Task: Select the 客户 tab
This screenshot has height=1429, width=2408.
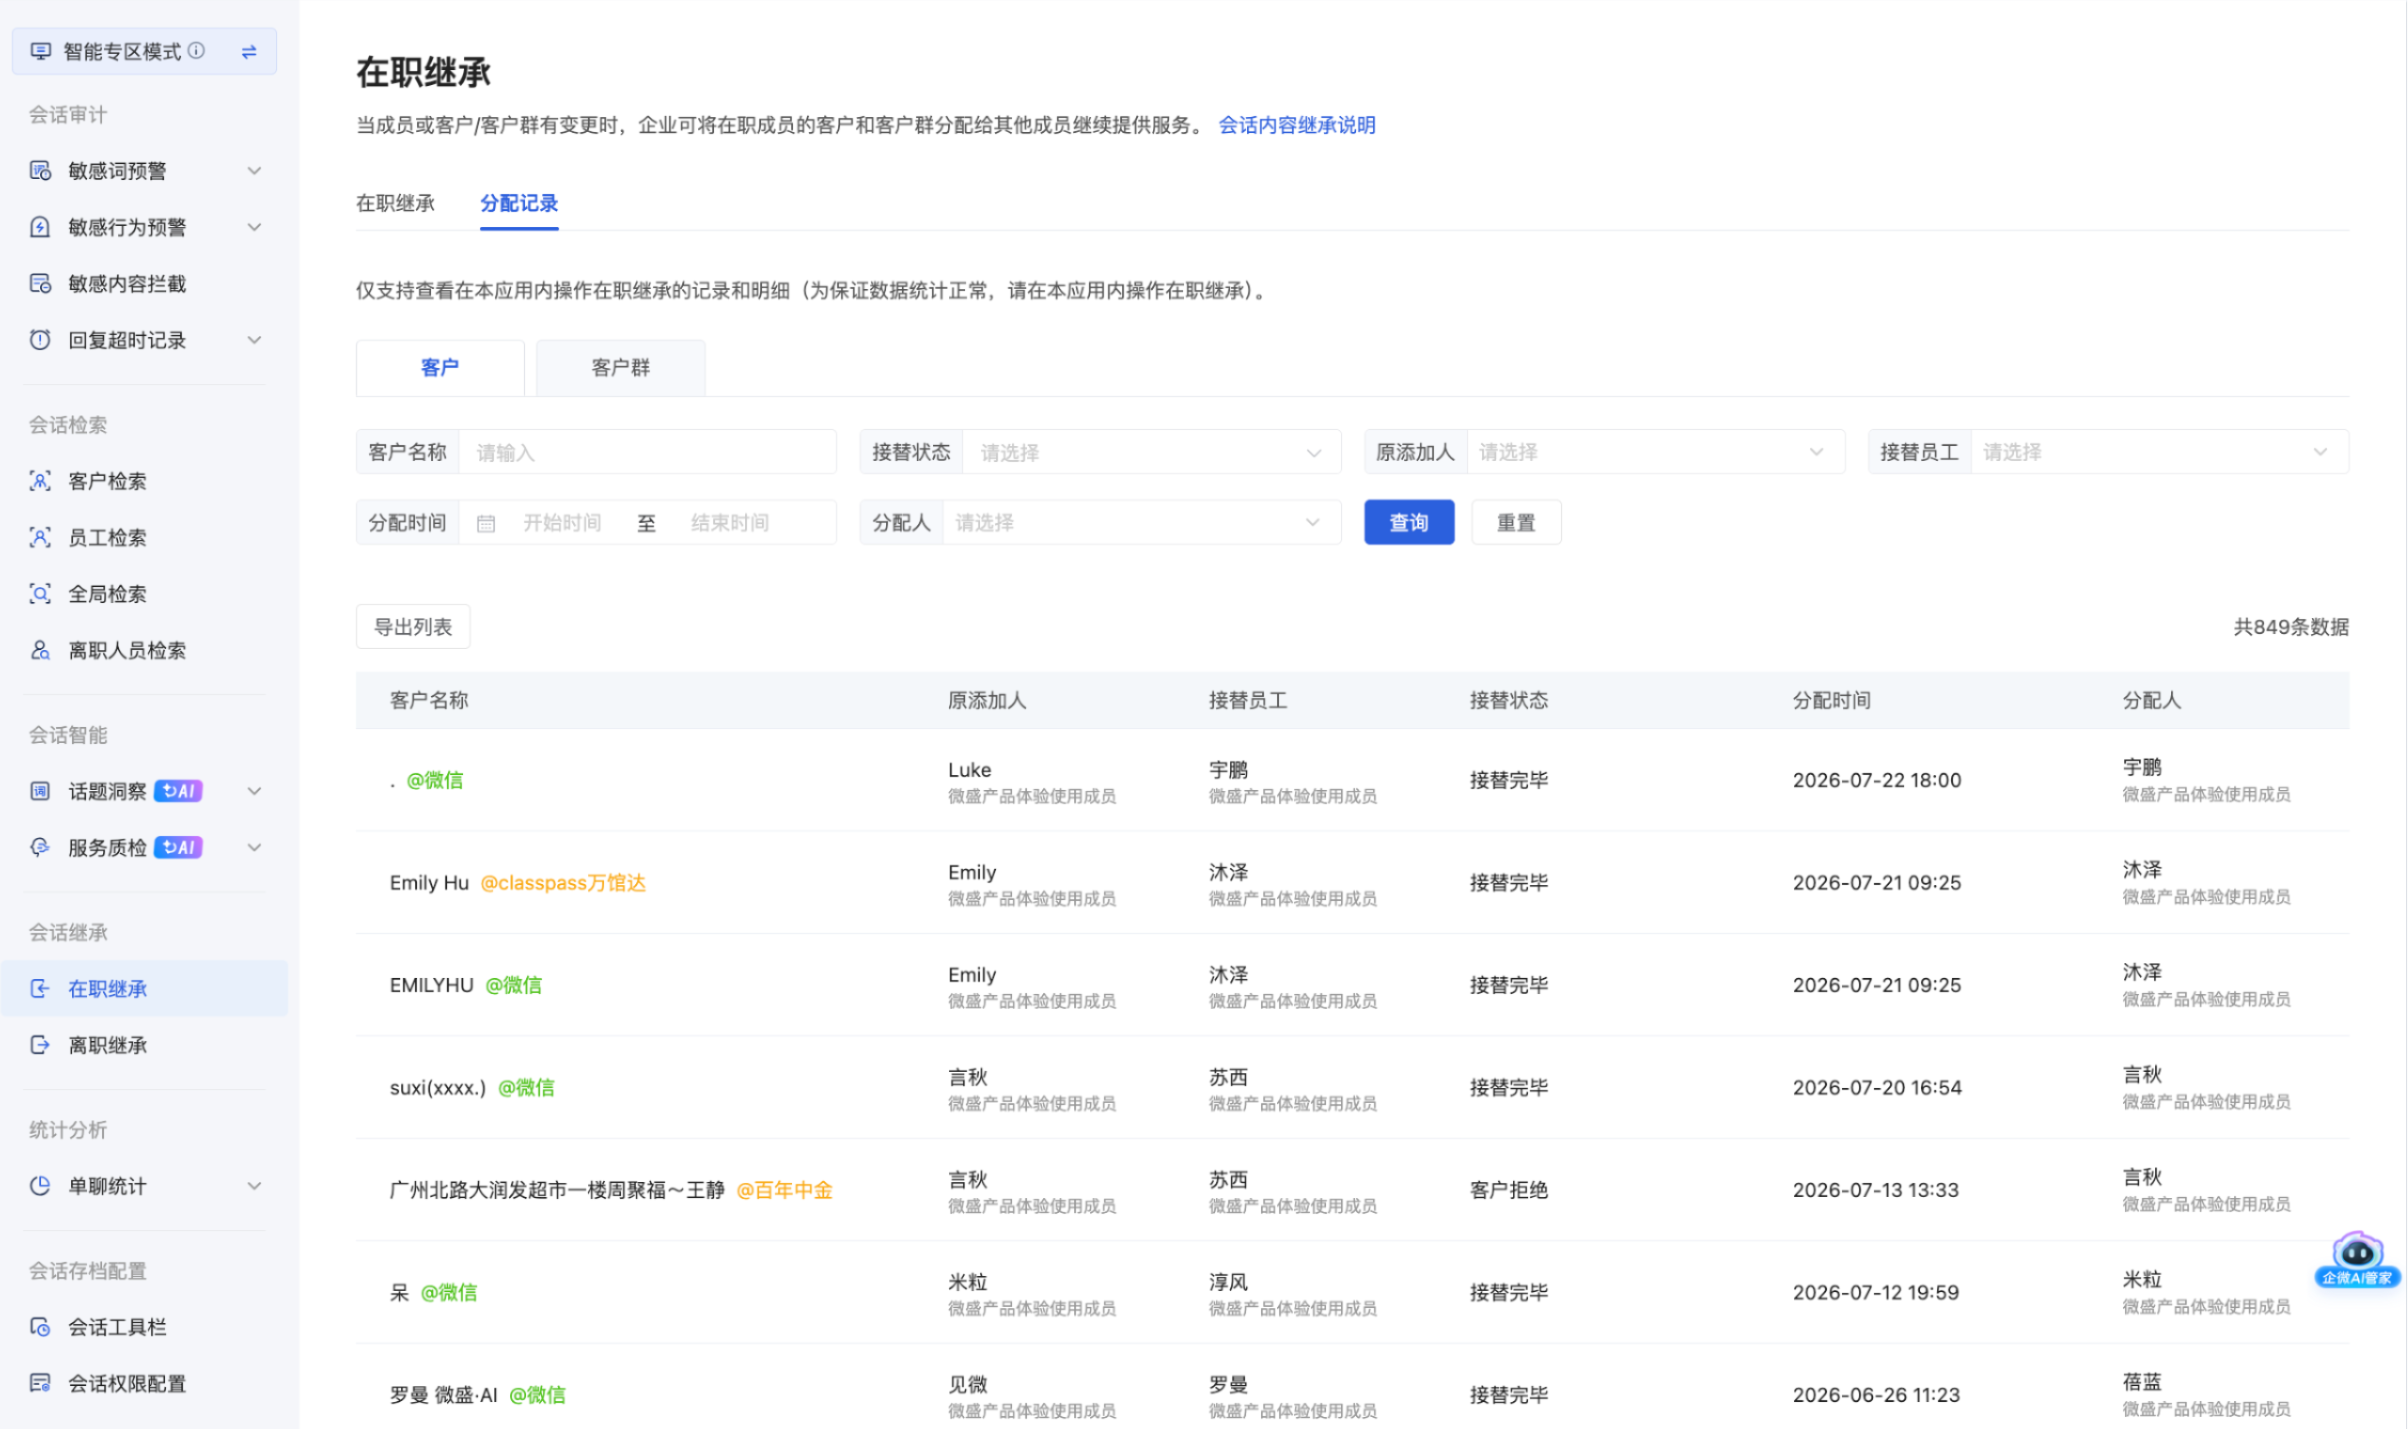Action: coord(440,367)
